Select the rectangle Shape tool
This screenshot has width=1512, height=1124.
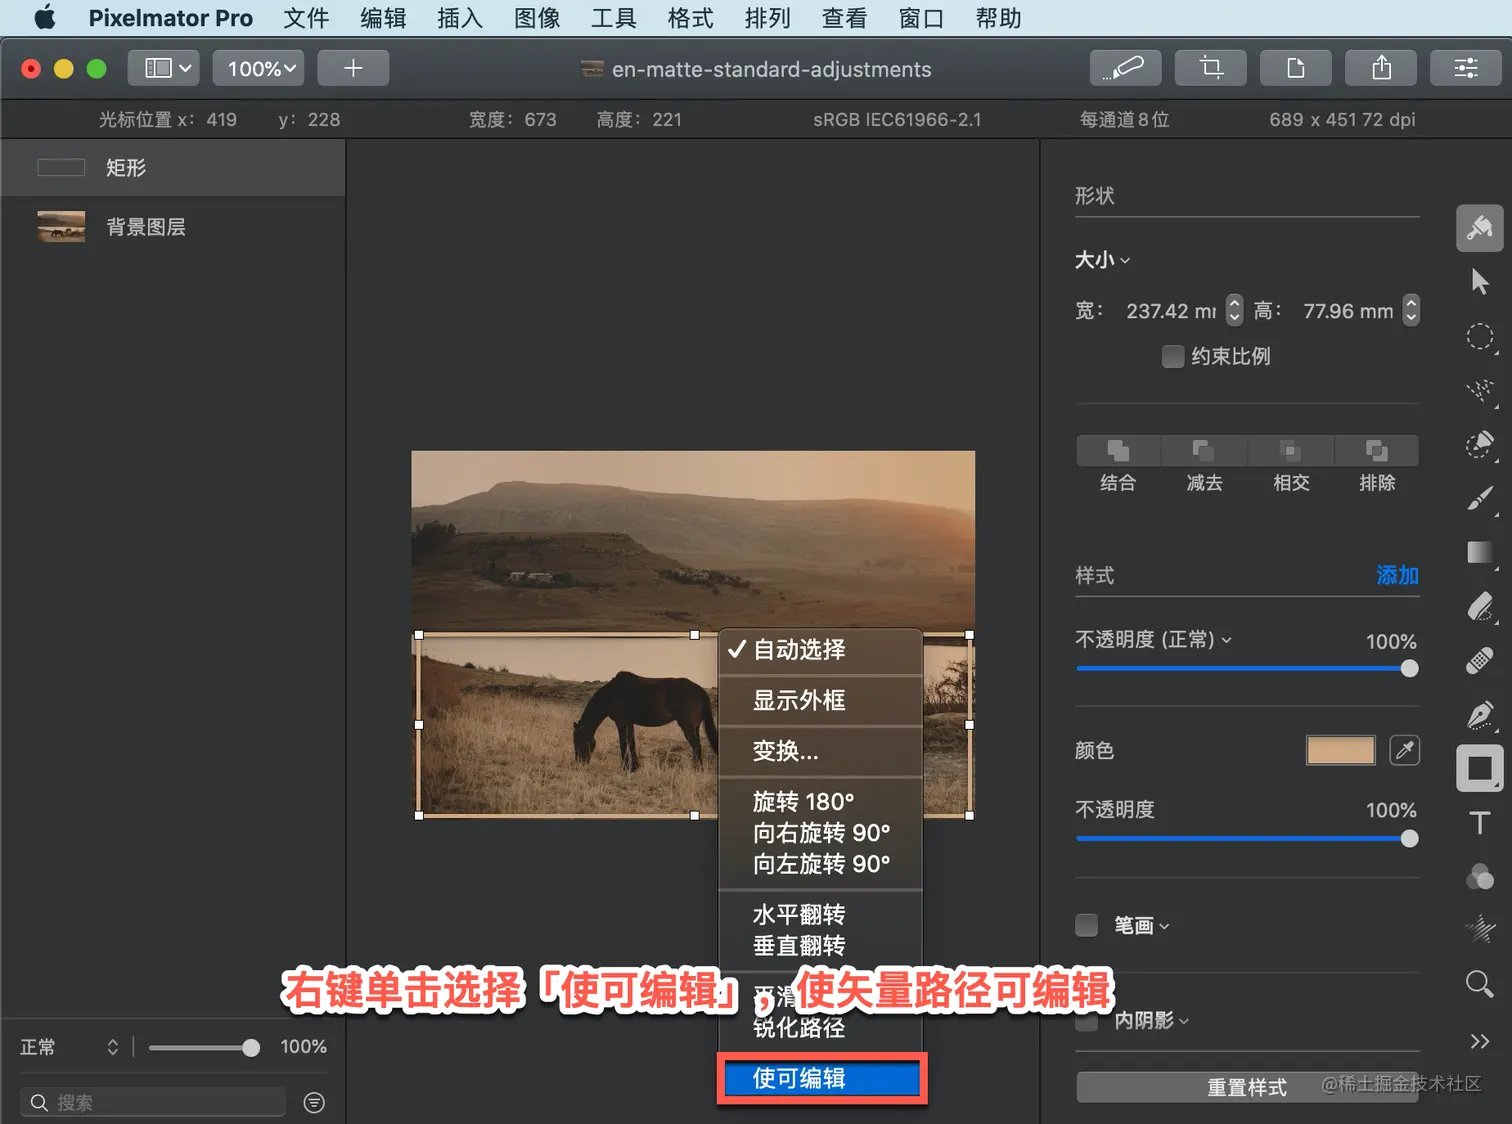[x=1480, y=768]
